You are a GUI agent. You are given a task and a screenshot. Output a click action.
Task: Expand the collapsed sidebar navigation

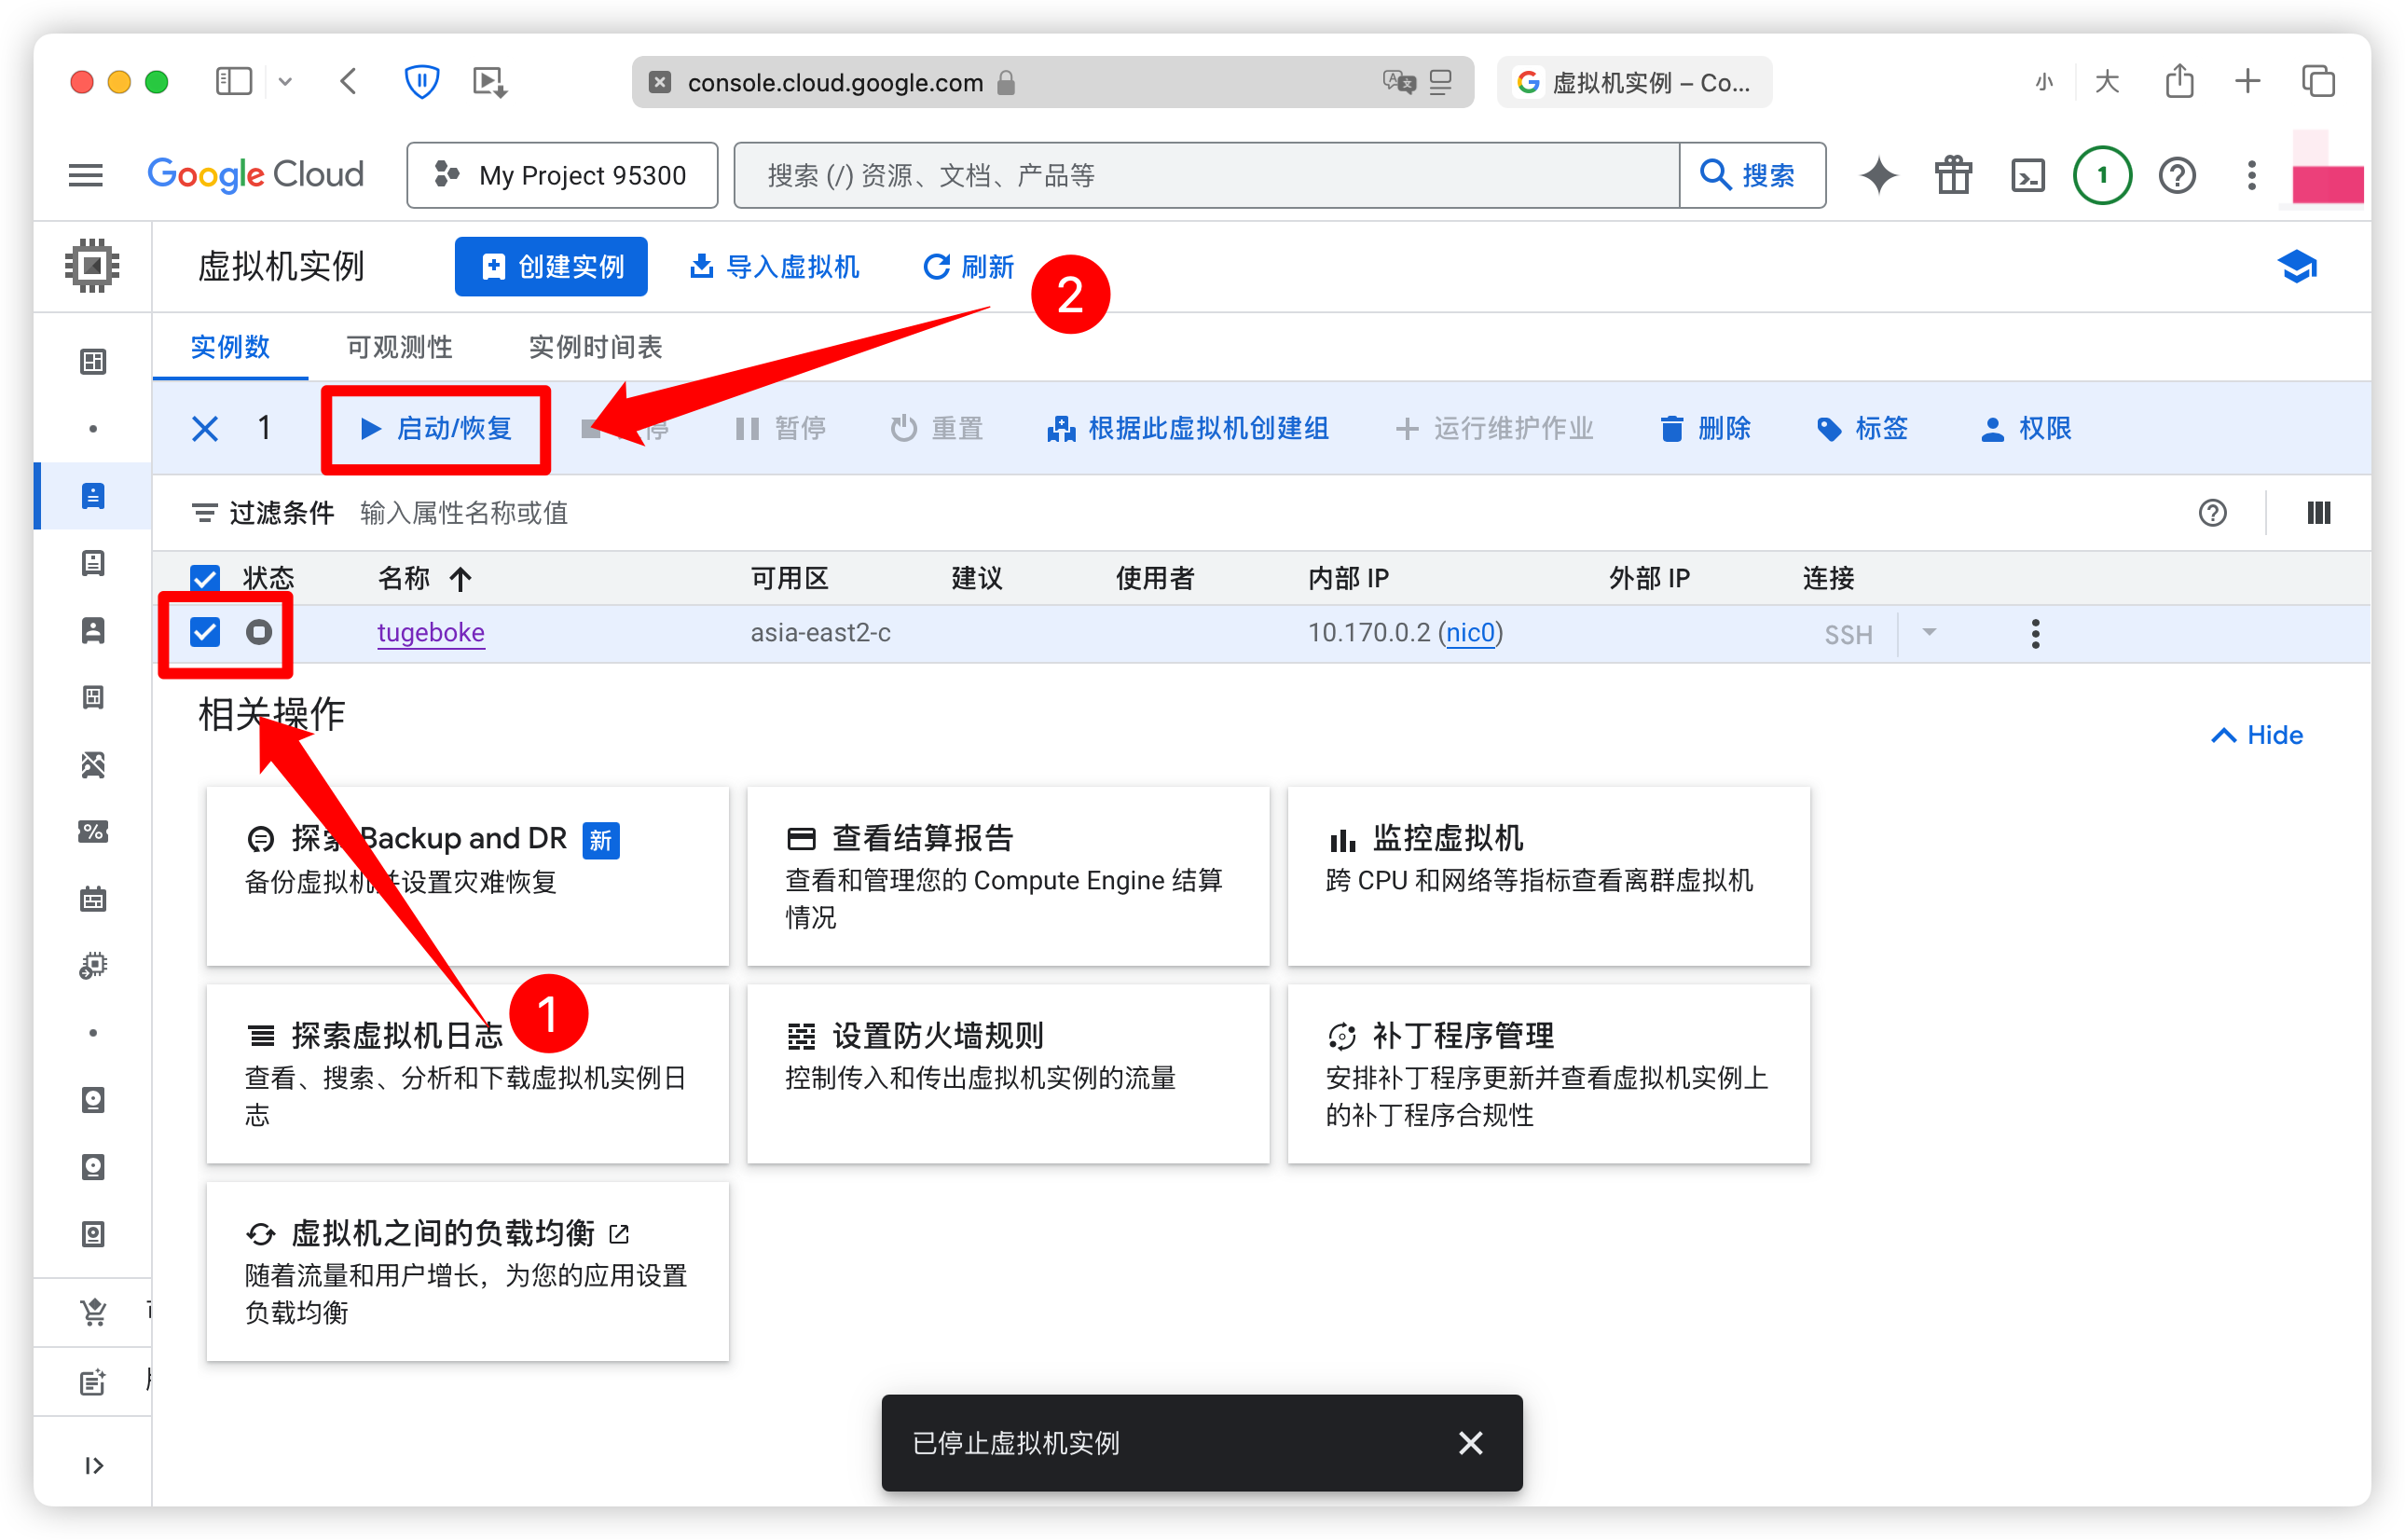click(x=93, y=1465)
